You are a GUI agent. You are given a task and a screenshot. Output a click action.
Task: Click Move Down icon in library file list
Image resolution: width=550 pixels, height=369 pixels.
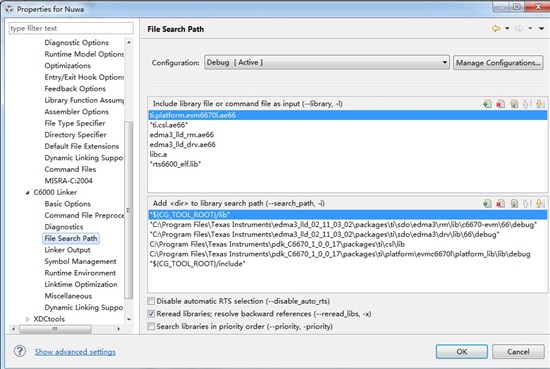(x=540, y=104)
